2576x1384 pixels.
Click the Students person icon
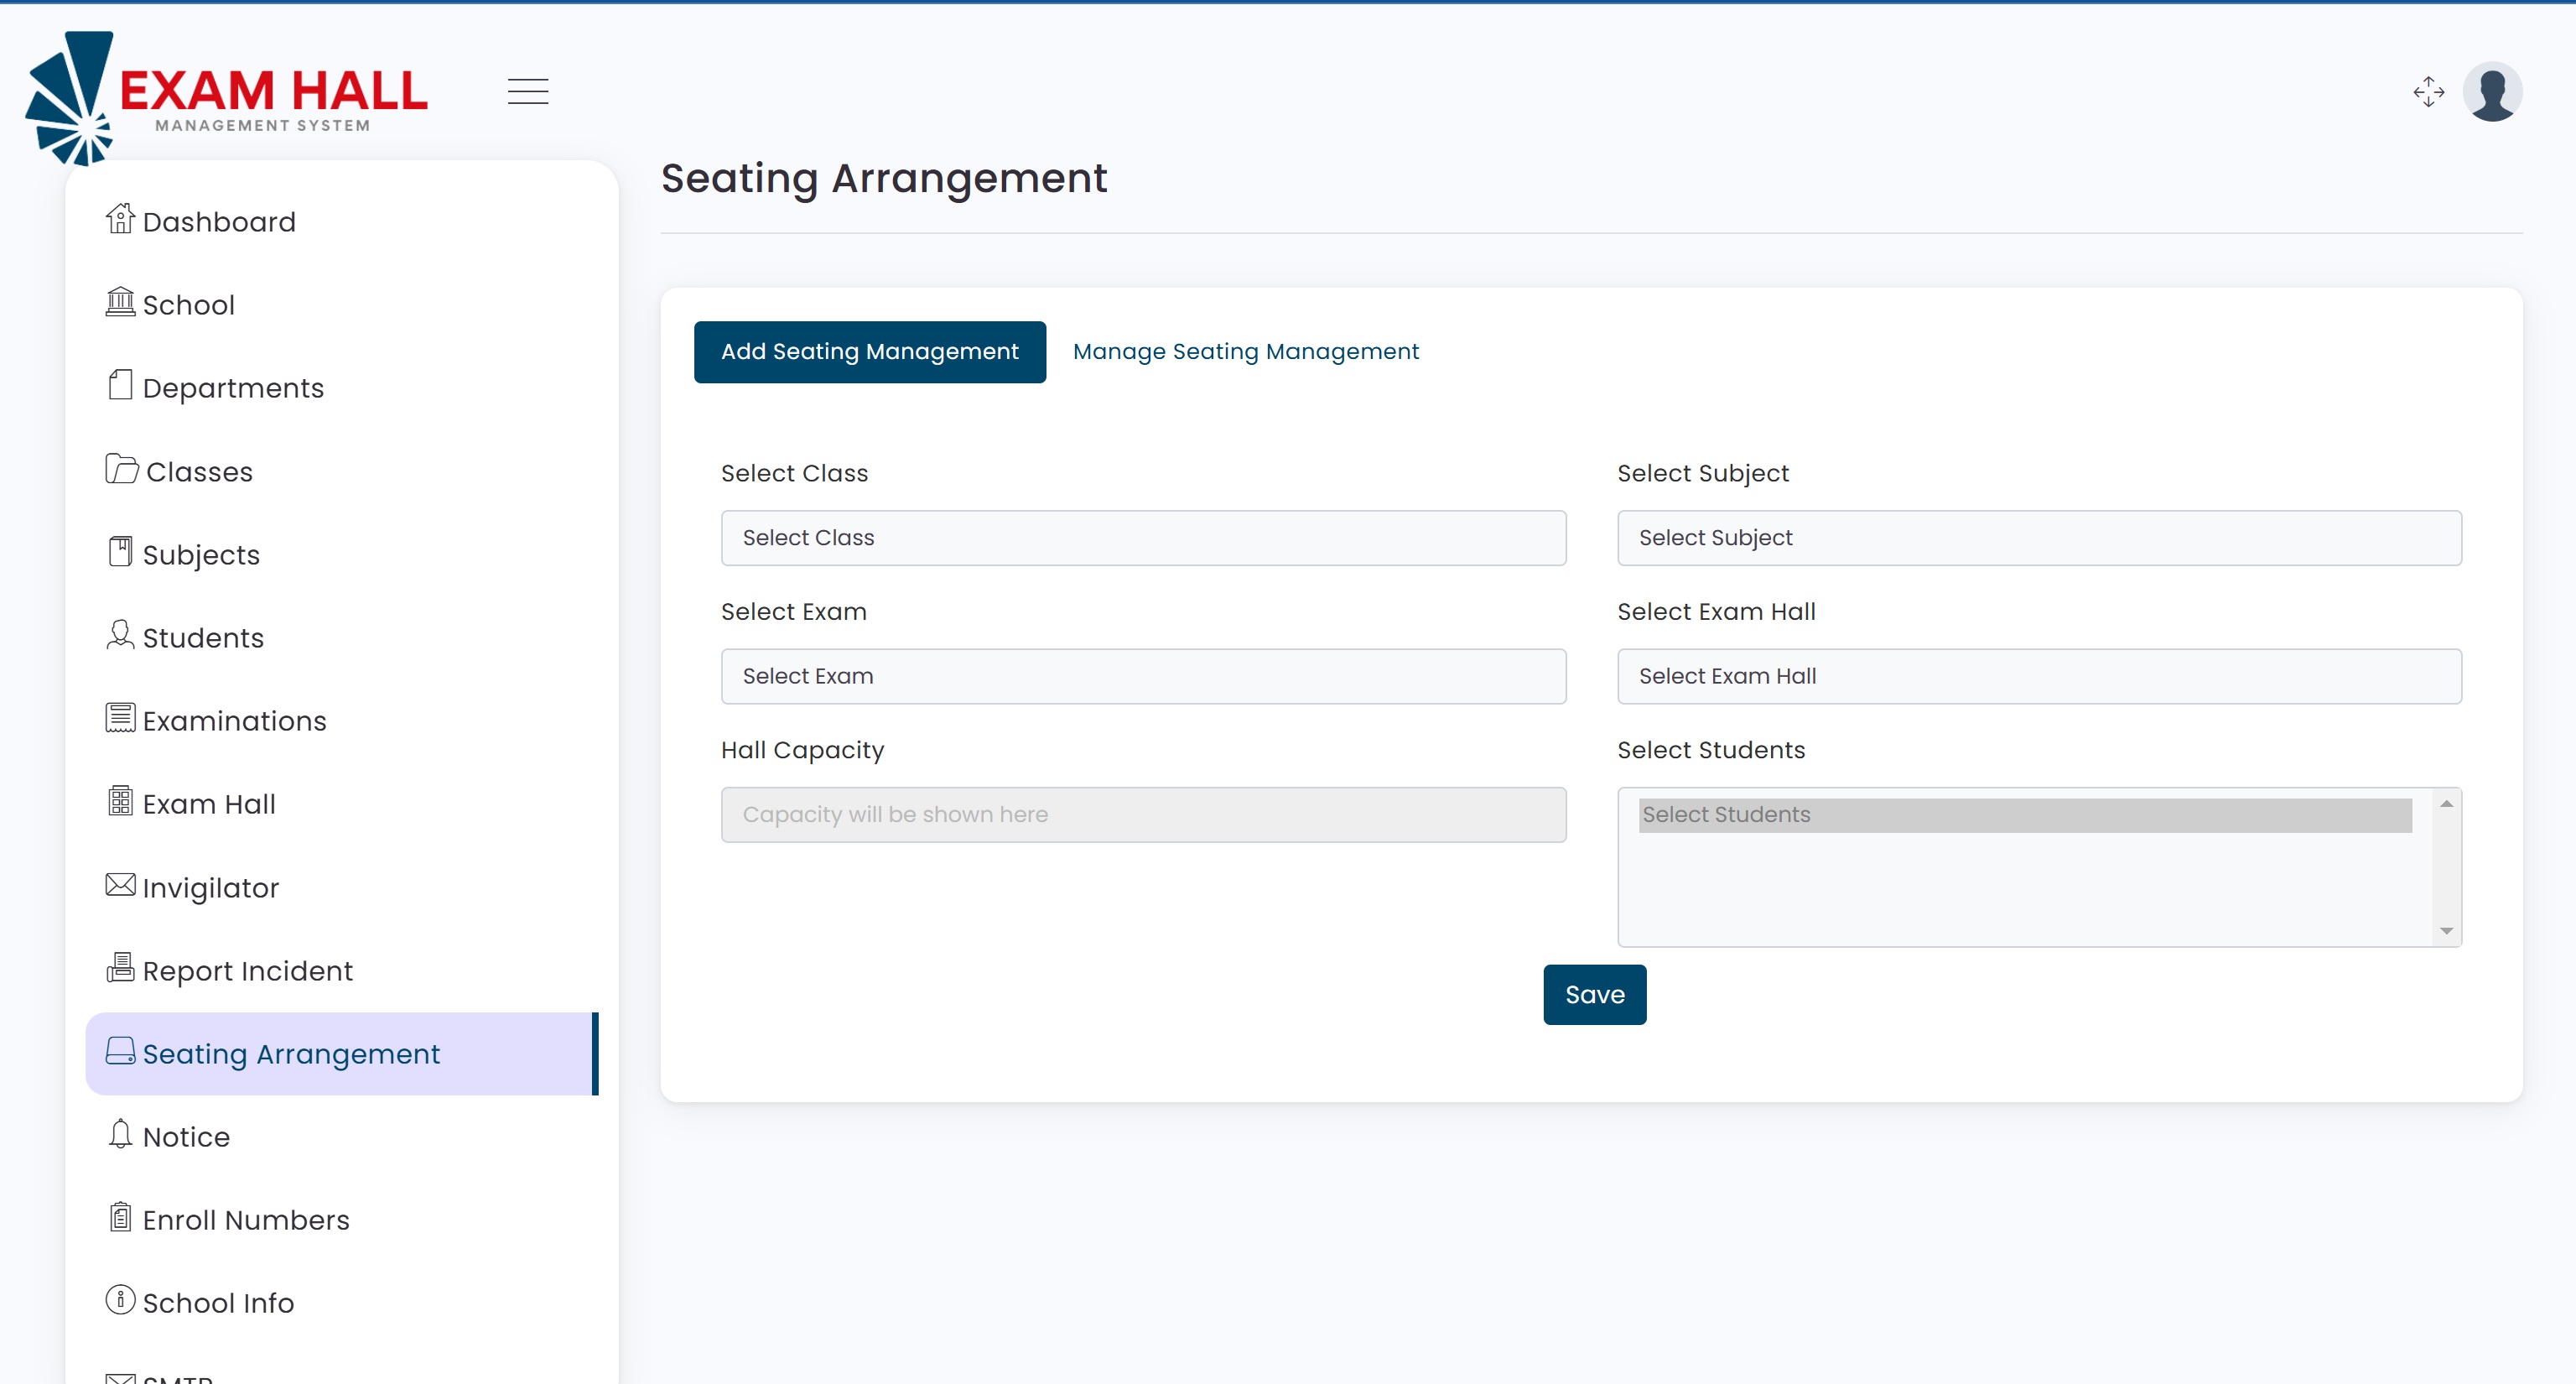pyautogui.click(x=120, y=634)
